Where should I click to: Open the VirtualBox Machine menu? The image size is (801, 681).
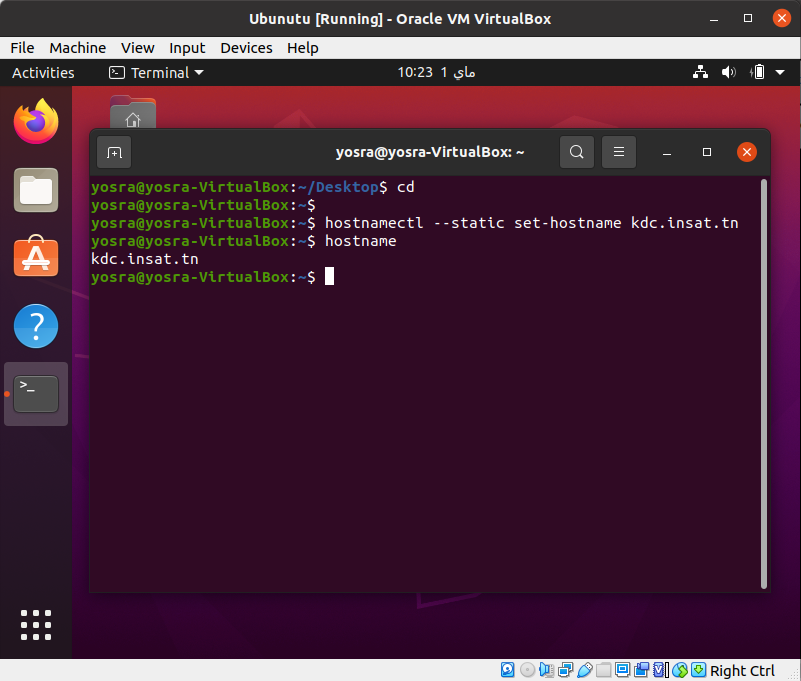point(78,48)
